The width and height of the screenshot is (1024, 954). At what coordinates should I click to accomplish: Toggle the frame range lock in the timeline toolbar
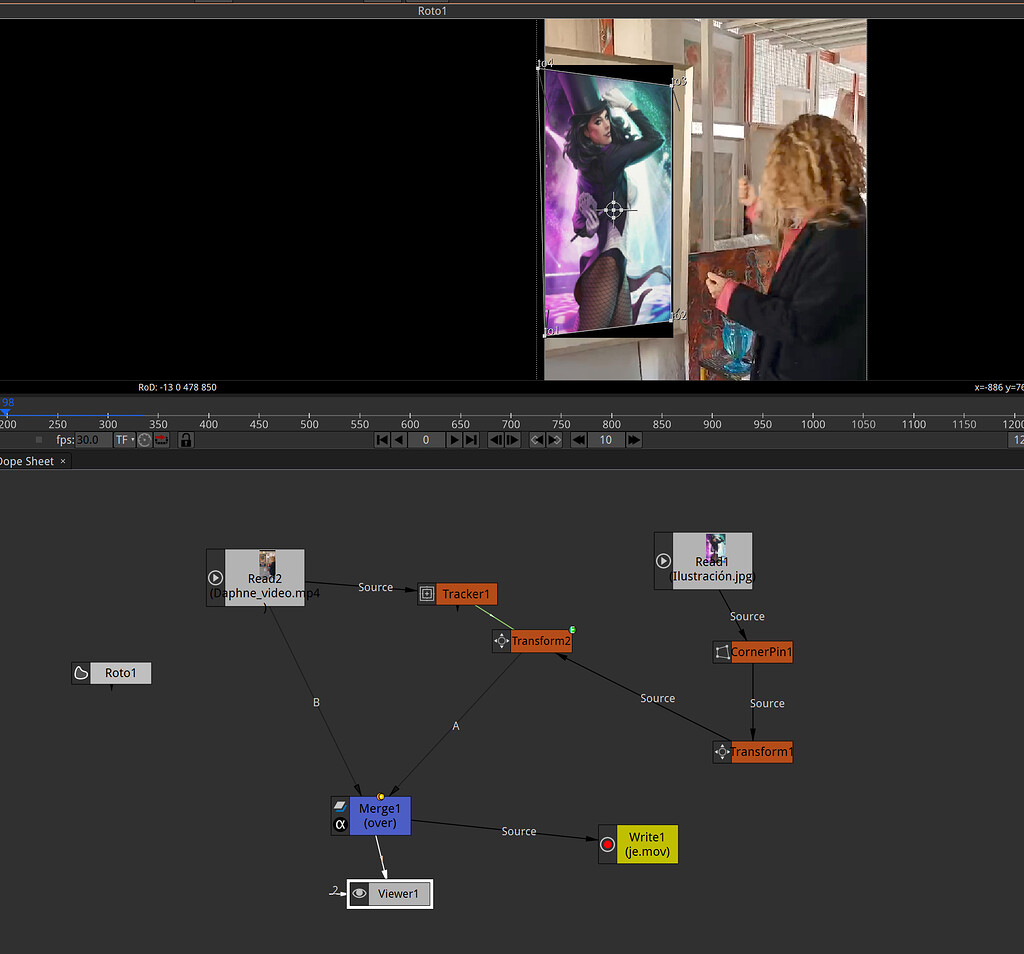tap(186, 440)
